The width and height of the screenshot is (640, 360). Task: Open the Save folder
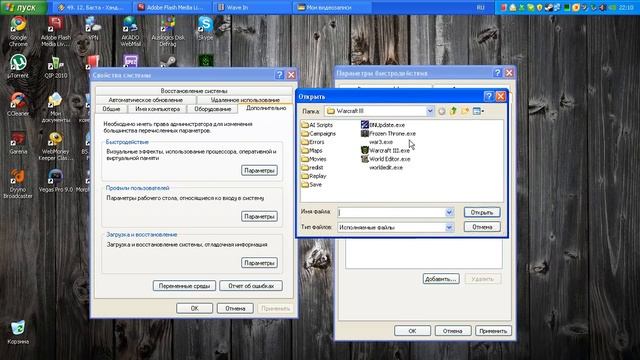click(x=311, y=185)
